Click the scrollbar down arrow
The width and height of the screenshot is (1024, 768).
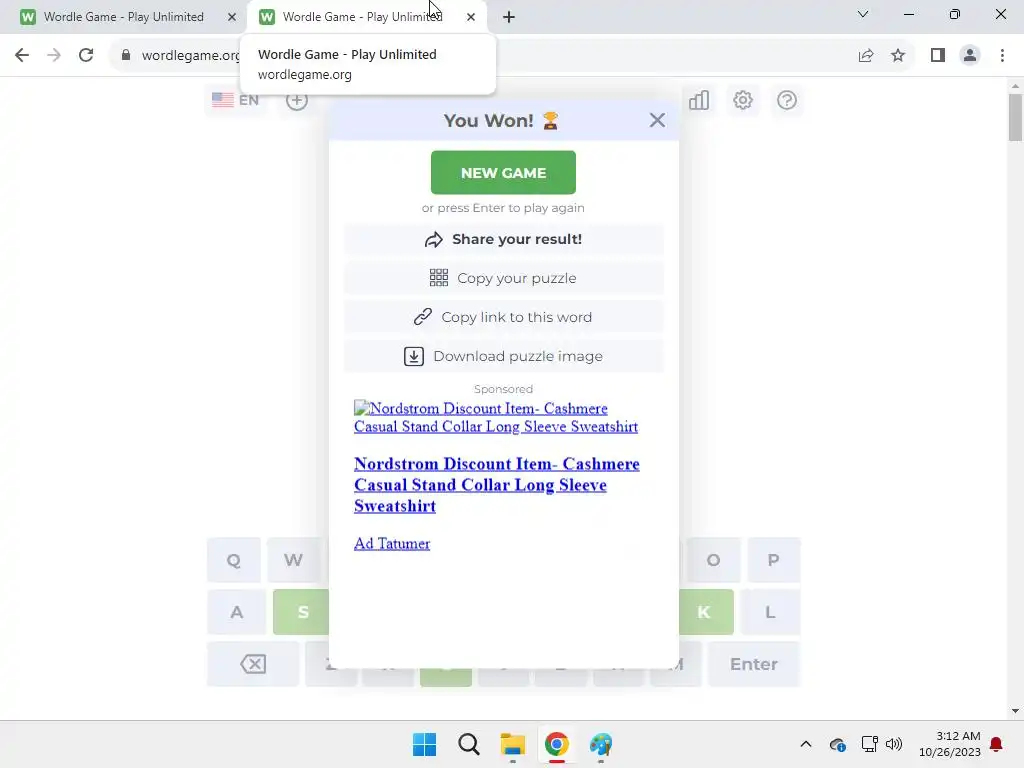pos(1015,711)
